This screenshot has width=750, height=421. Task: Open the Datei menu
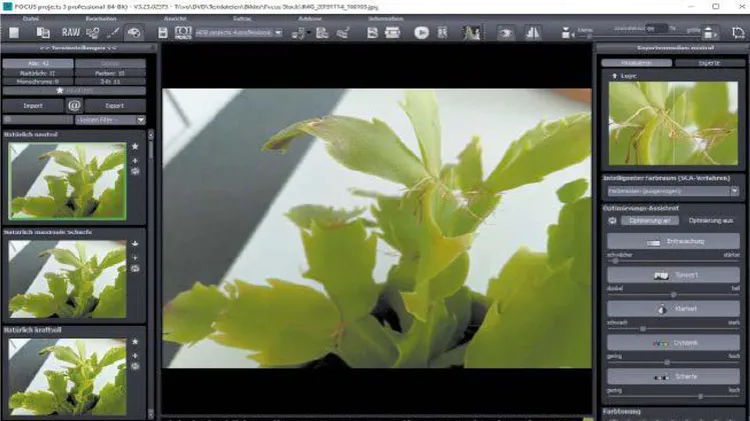click(x=31, y=18)
